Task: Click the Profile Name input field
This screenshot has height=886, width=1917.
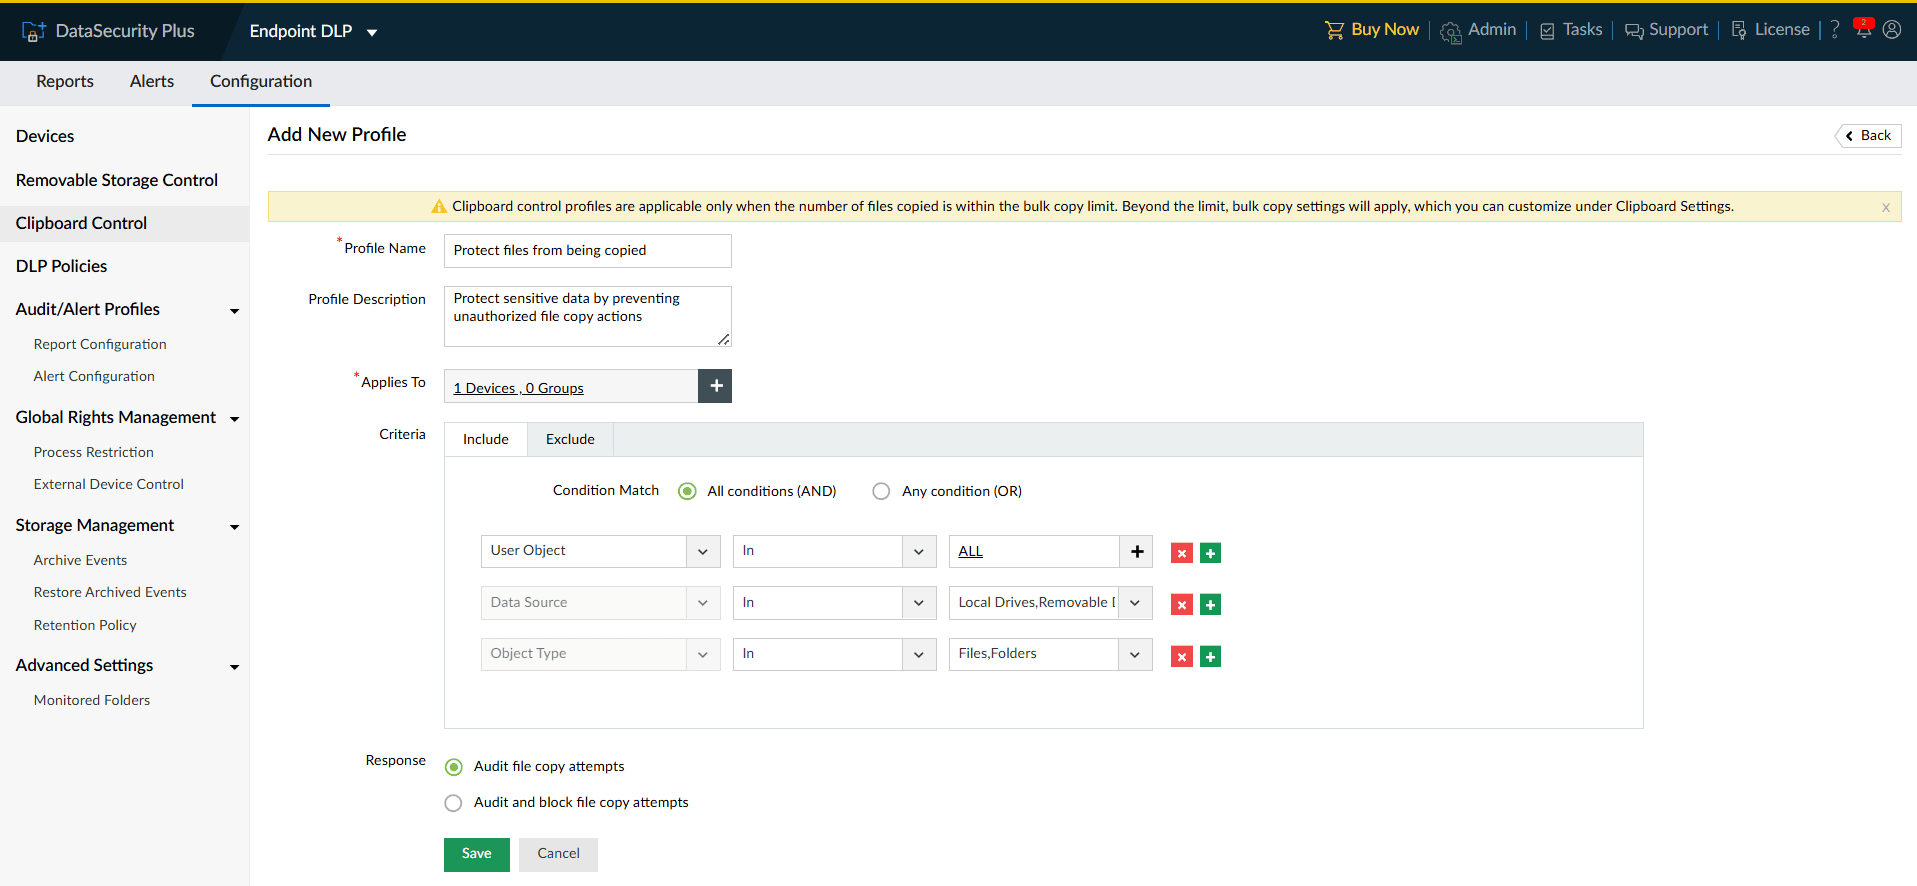Action: (588, 251)
